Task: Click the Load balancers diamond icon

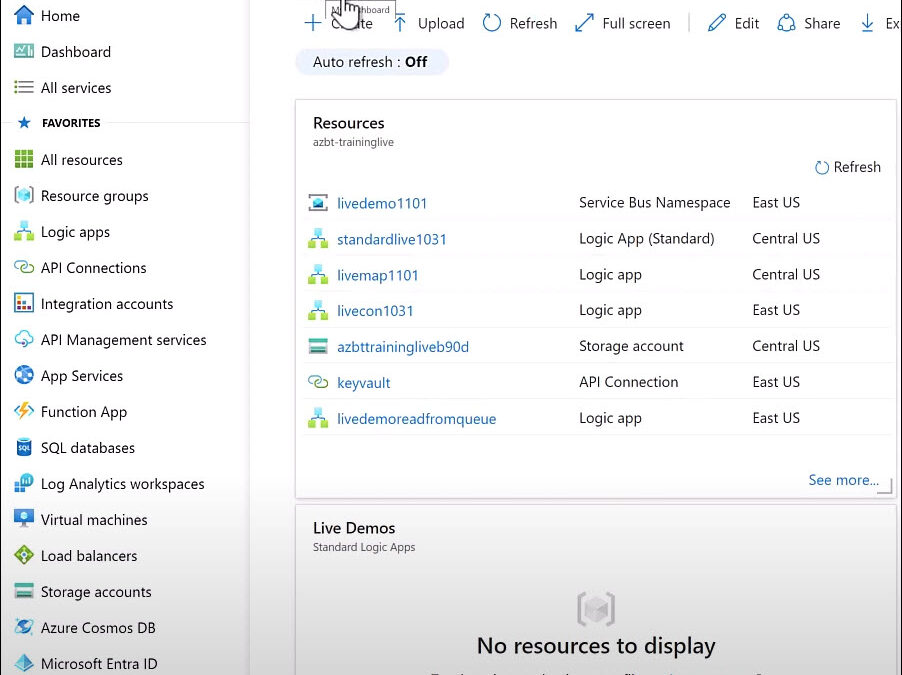Action: [x=24, y=555]
